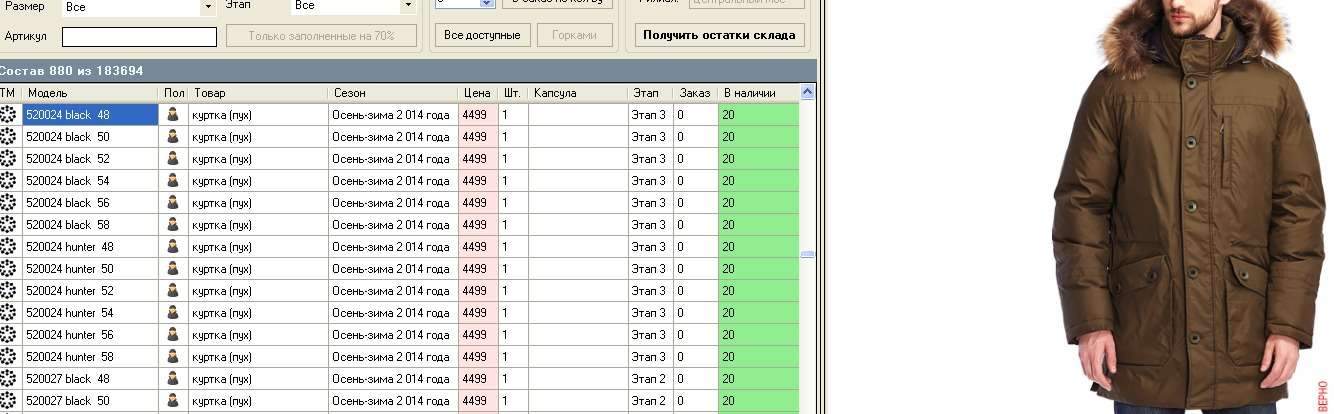Viewport: 1334px width, 414px height.
Task: Click the Все доступные button
Action: 482,35
